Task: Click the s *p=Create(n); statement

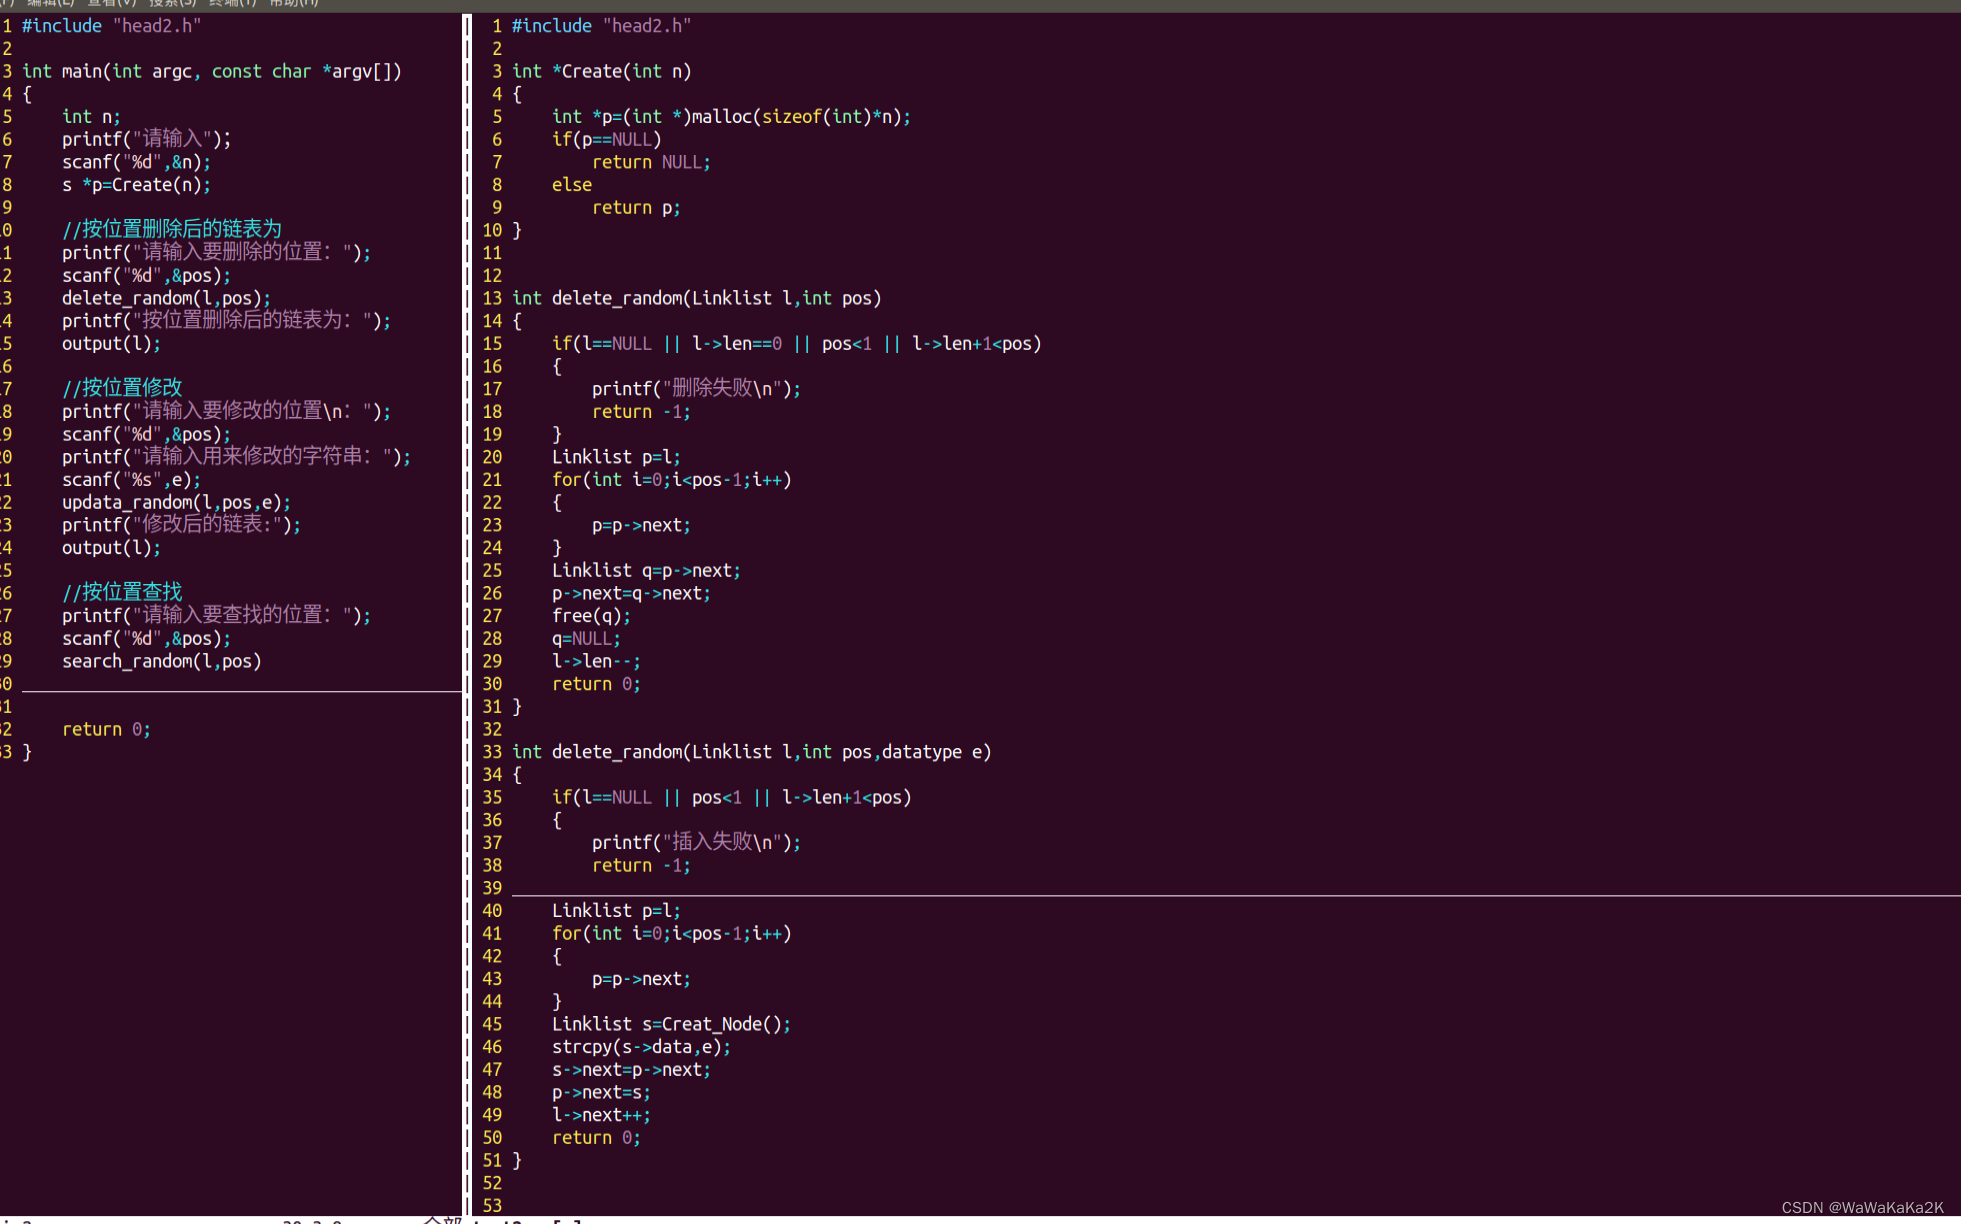Action: pyautogui.click(x=136, y=185)
